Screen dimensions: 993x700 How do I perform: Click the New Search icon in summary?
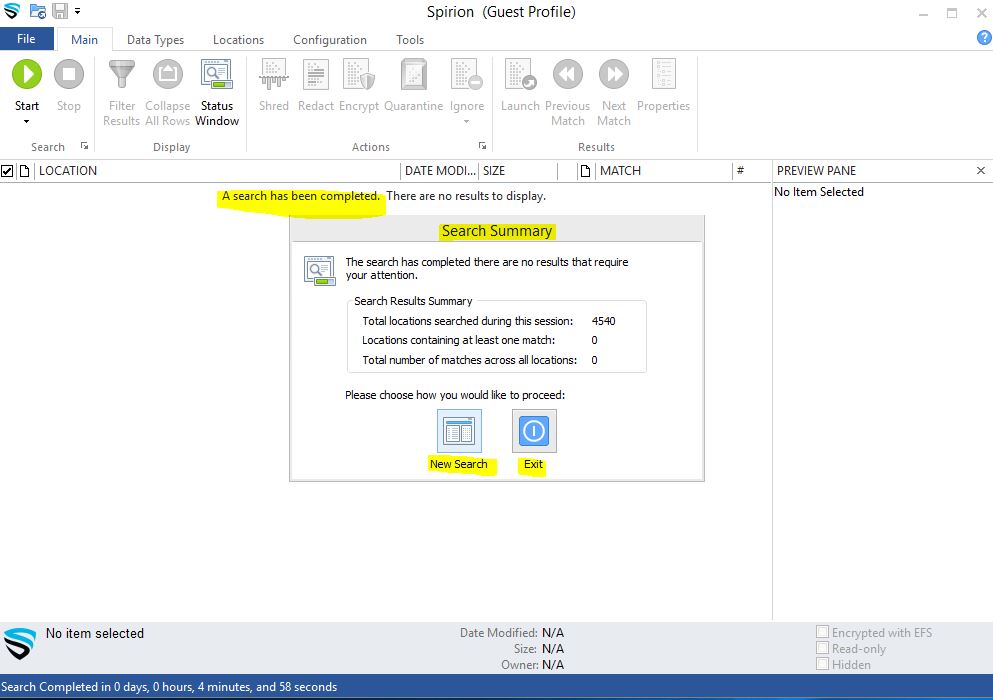(459, 431)
